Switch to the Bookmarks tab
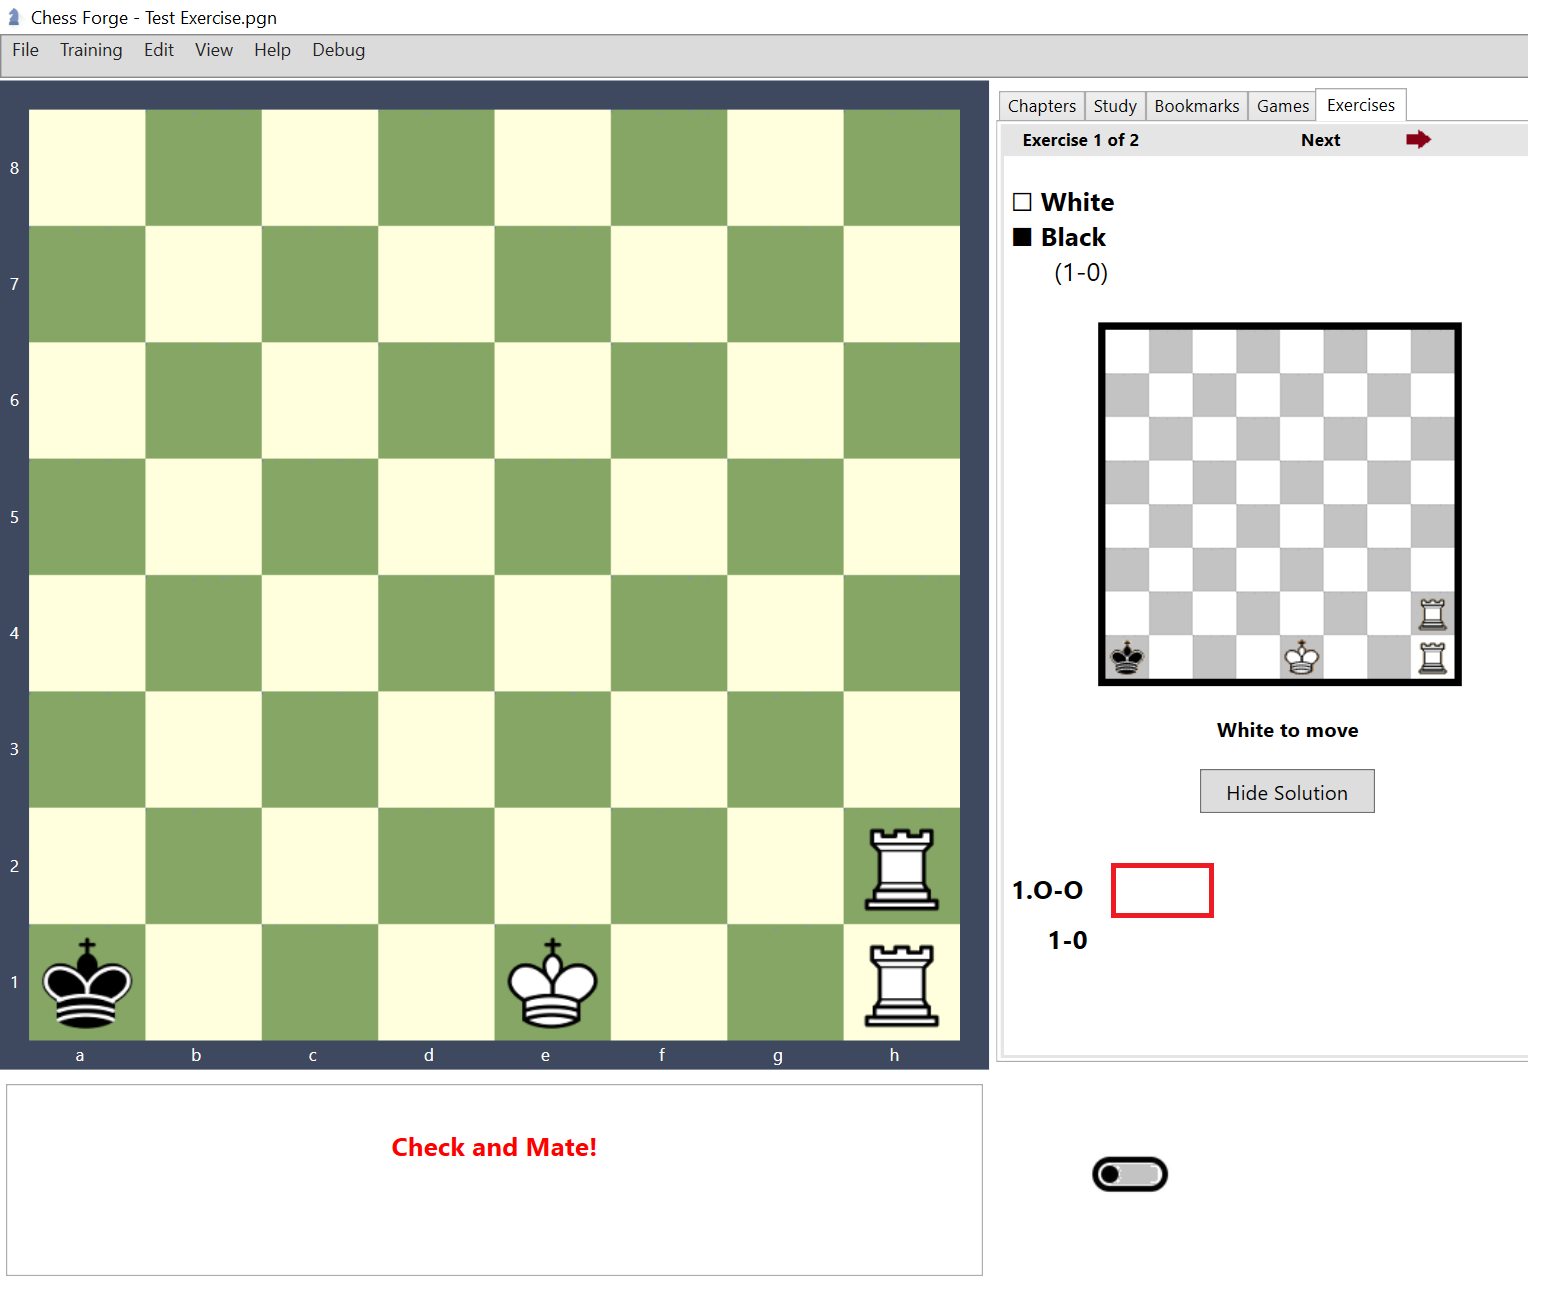Viewport: 1558px width, 1296px height. (x=1197, y=106)
